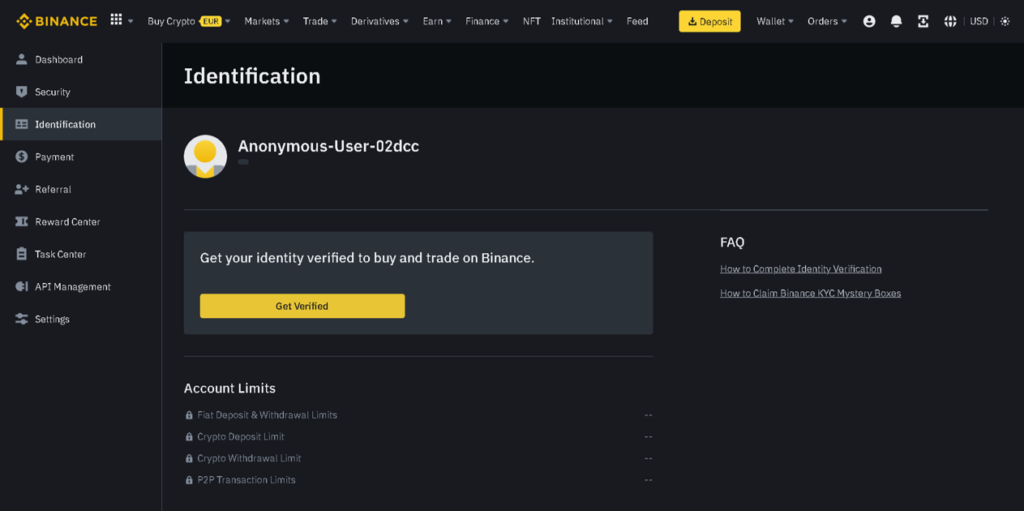This screenshot has height=511, width=1024.
Task: Open the apps grid icon
Action: (116, 20)
